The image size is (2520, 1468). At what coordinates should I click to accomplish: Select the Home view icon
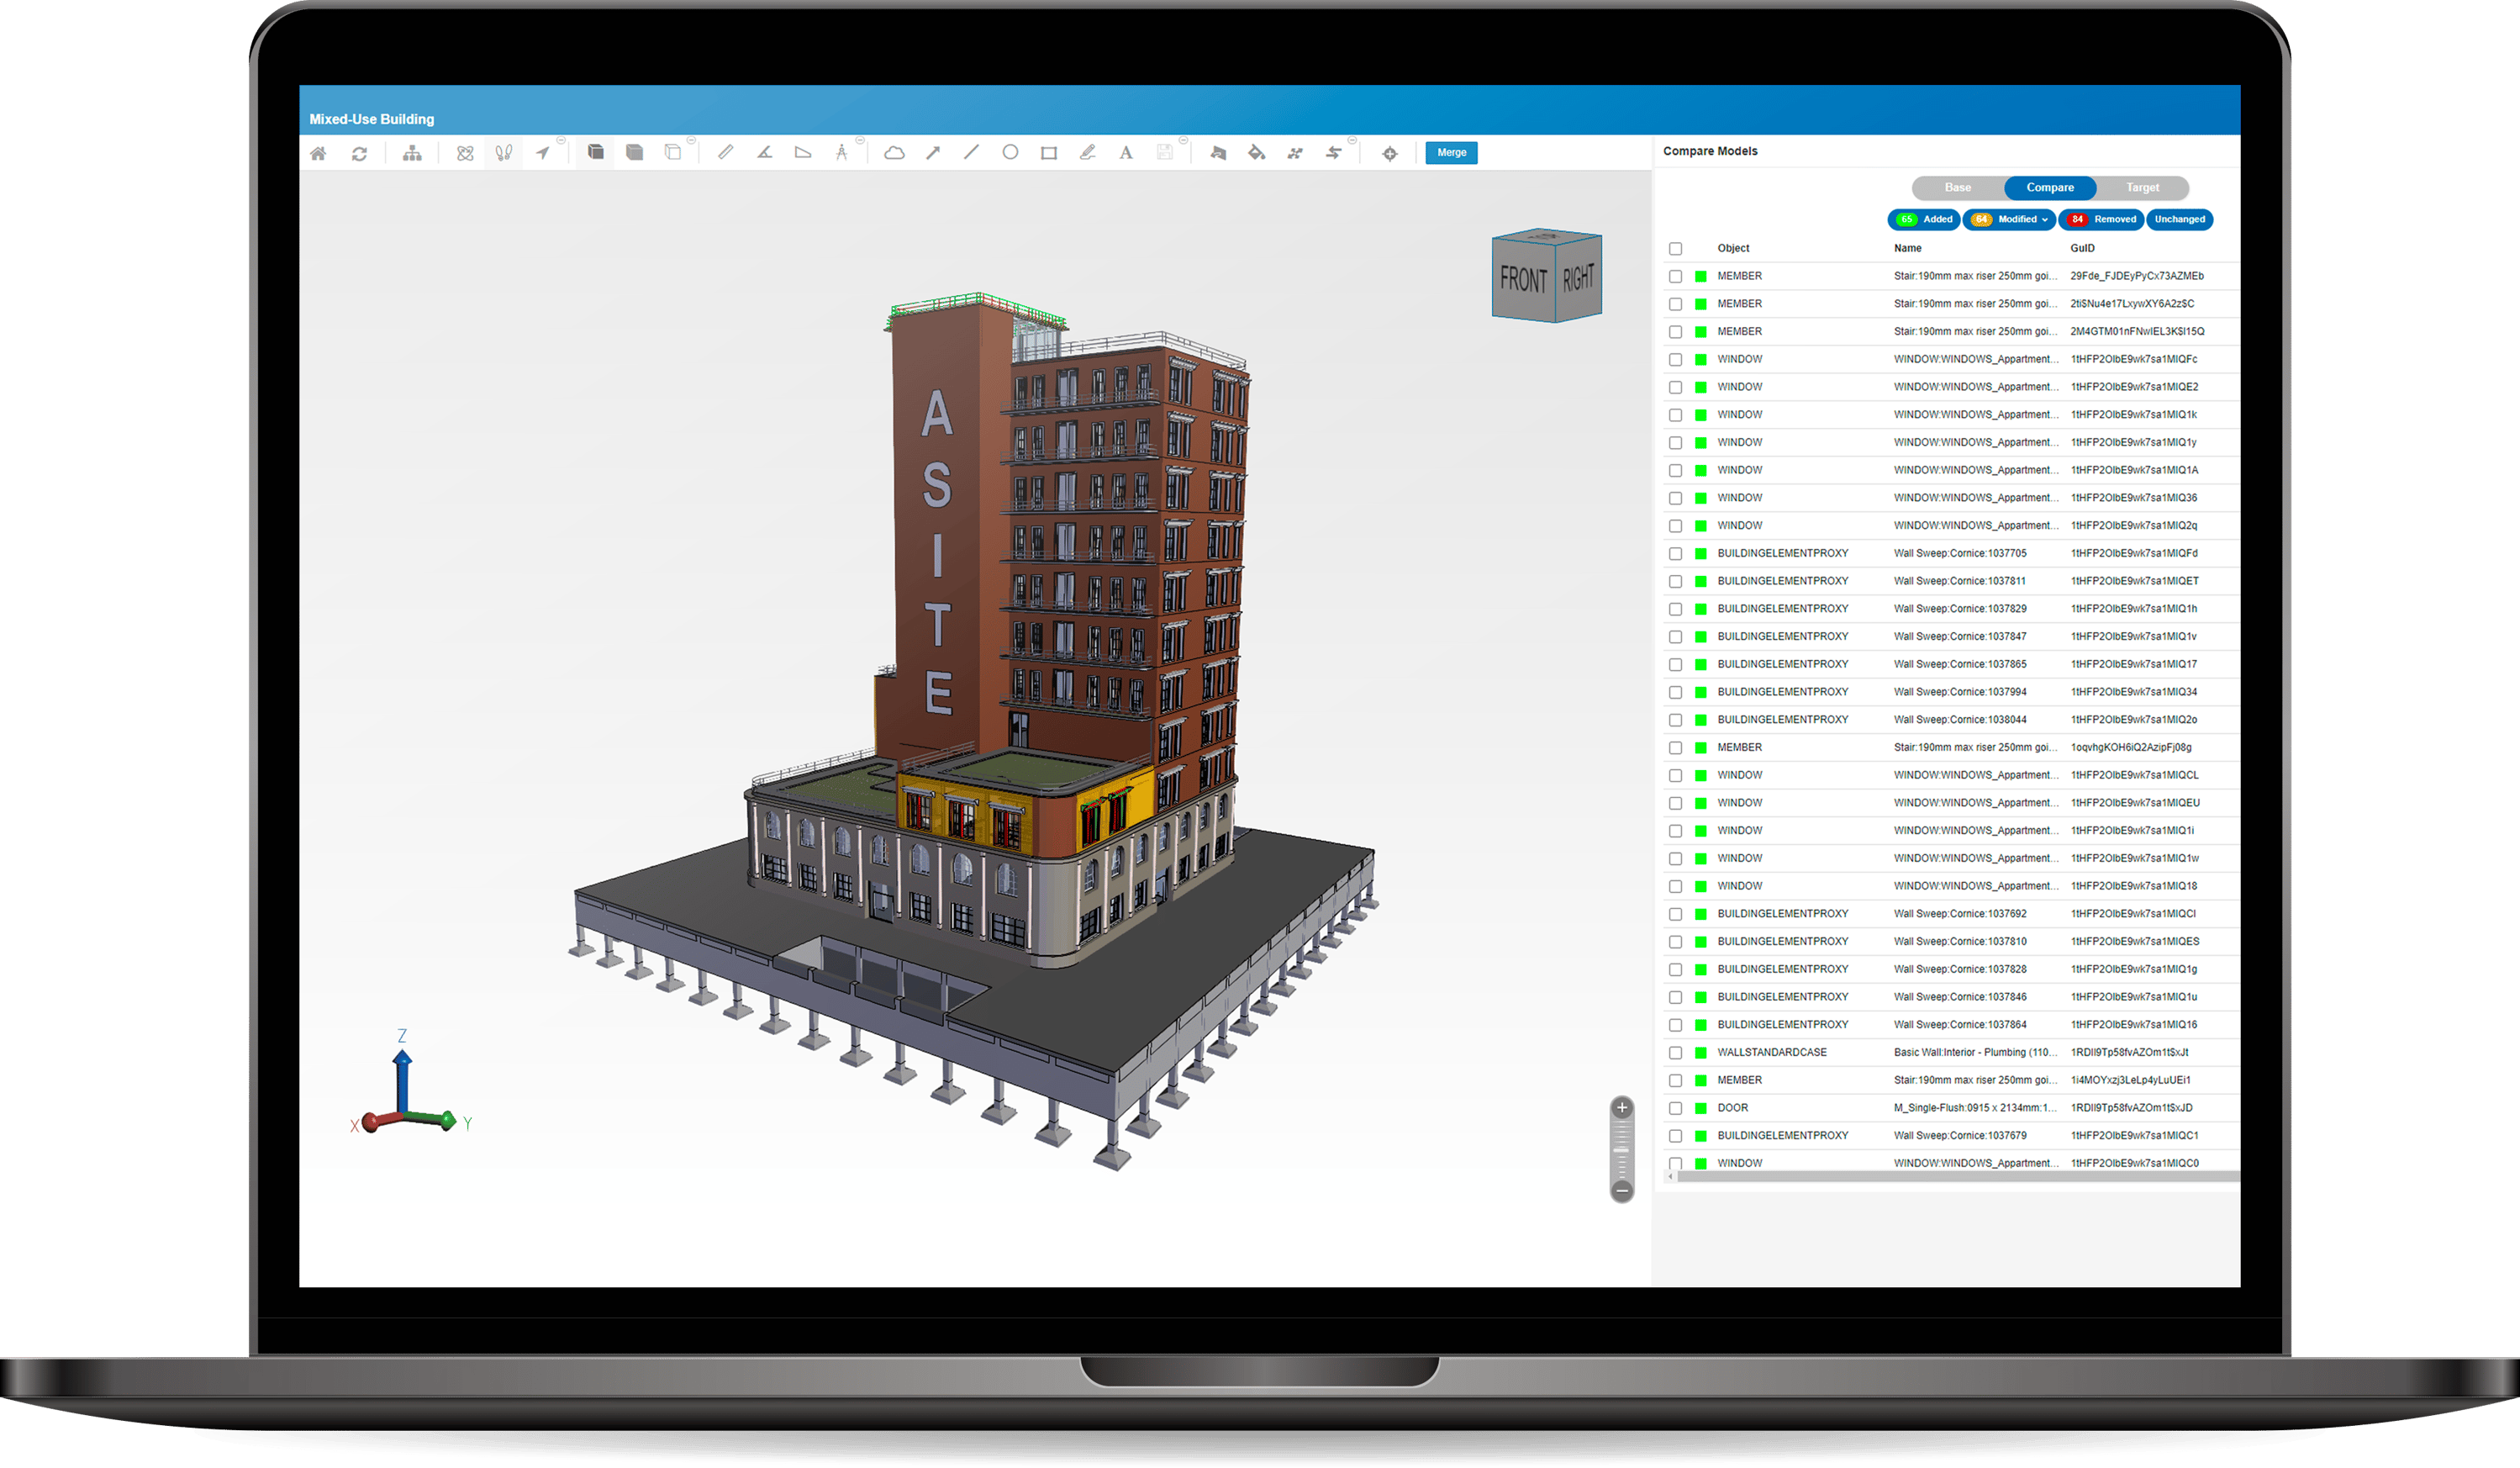pos(319,152)
